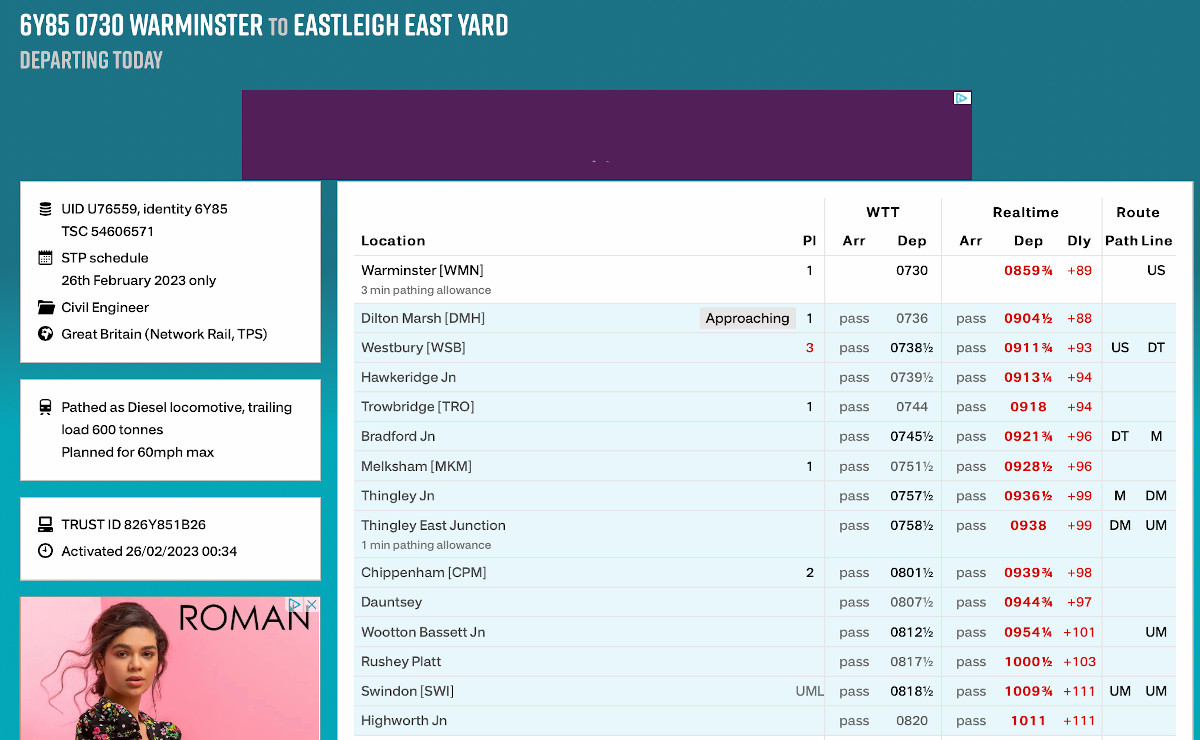
Task: Click the train icon beside Pathed as Diesel
Action: (x=45, y=407)
